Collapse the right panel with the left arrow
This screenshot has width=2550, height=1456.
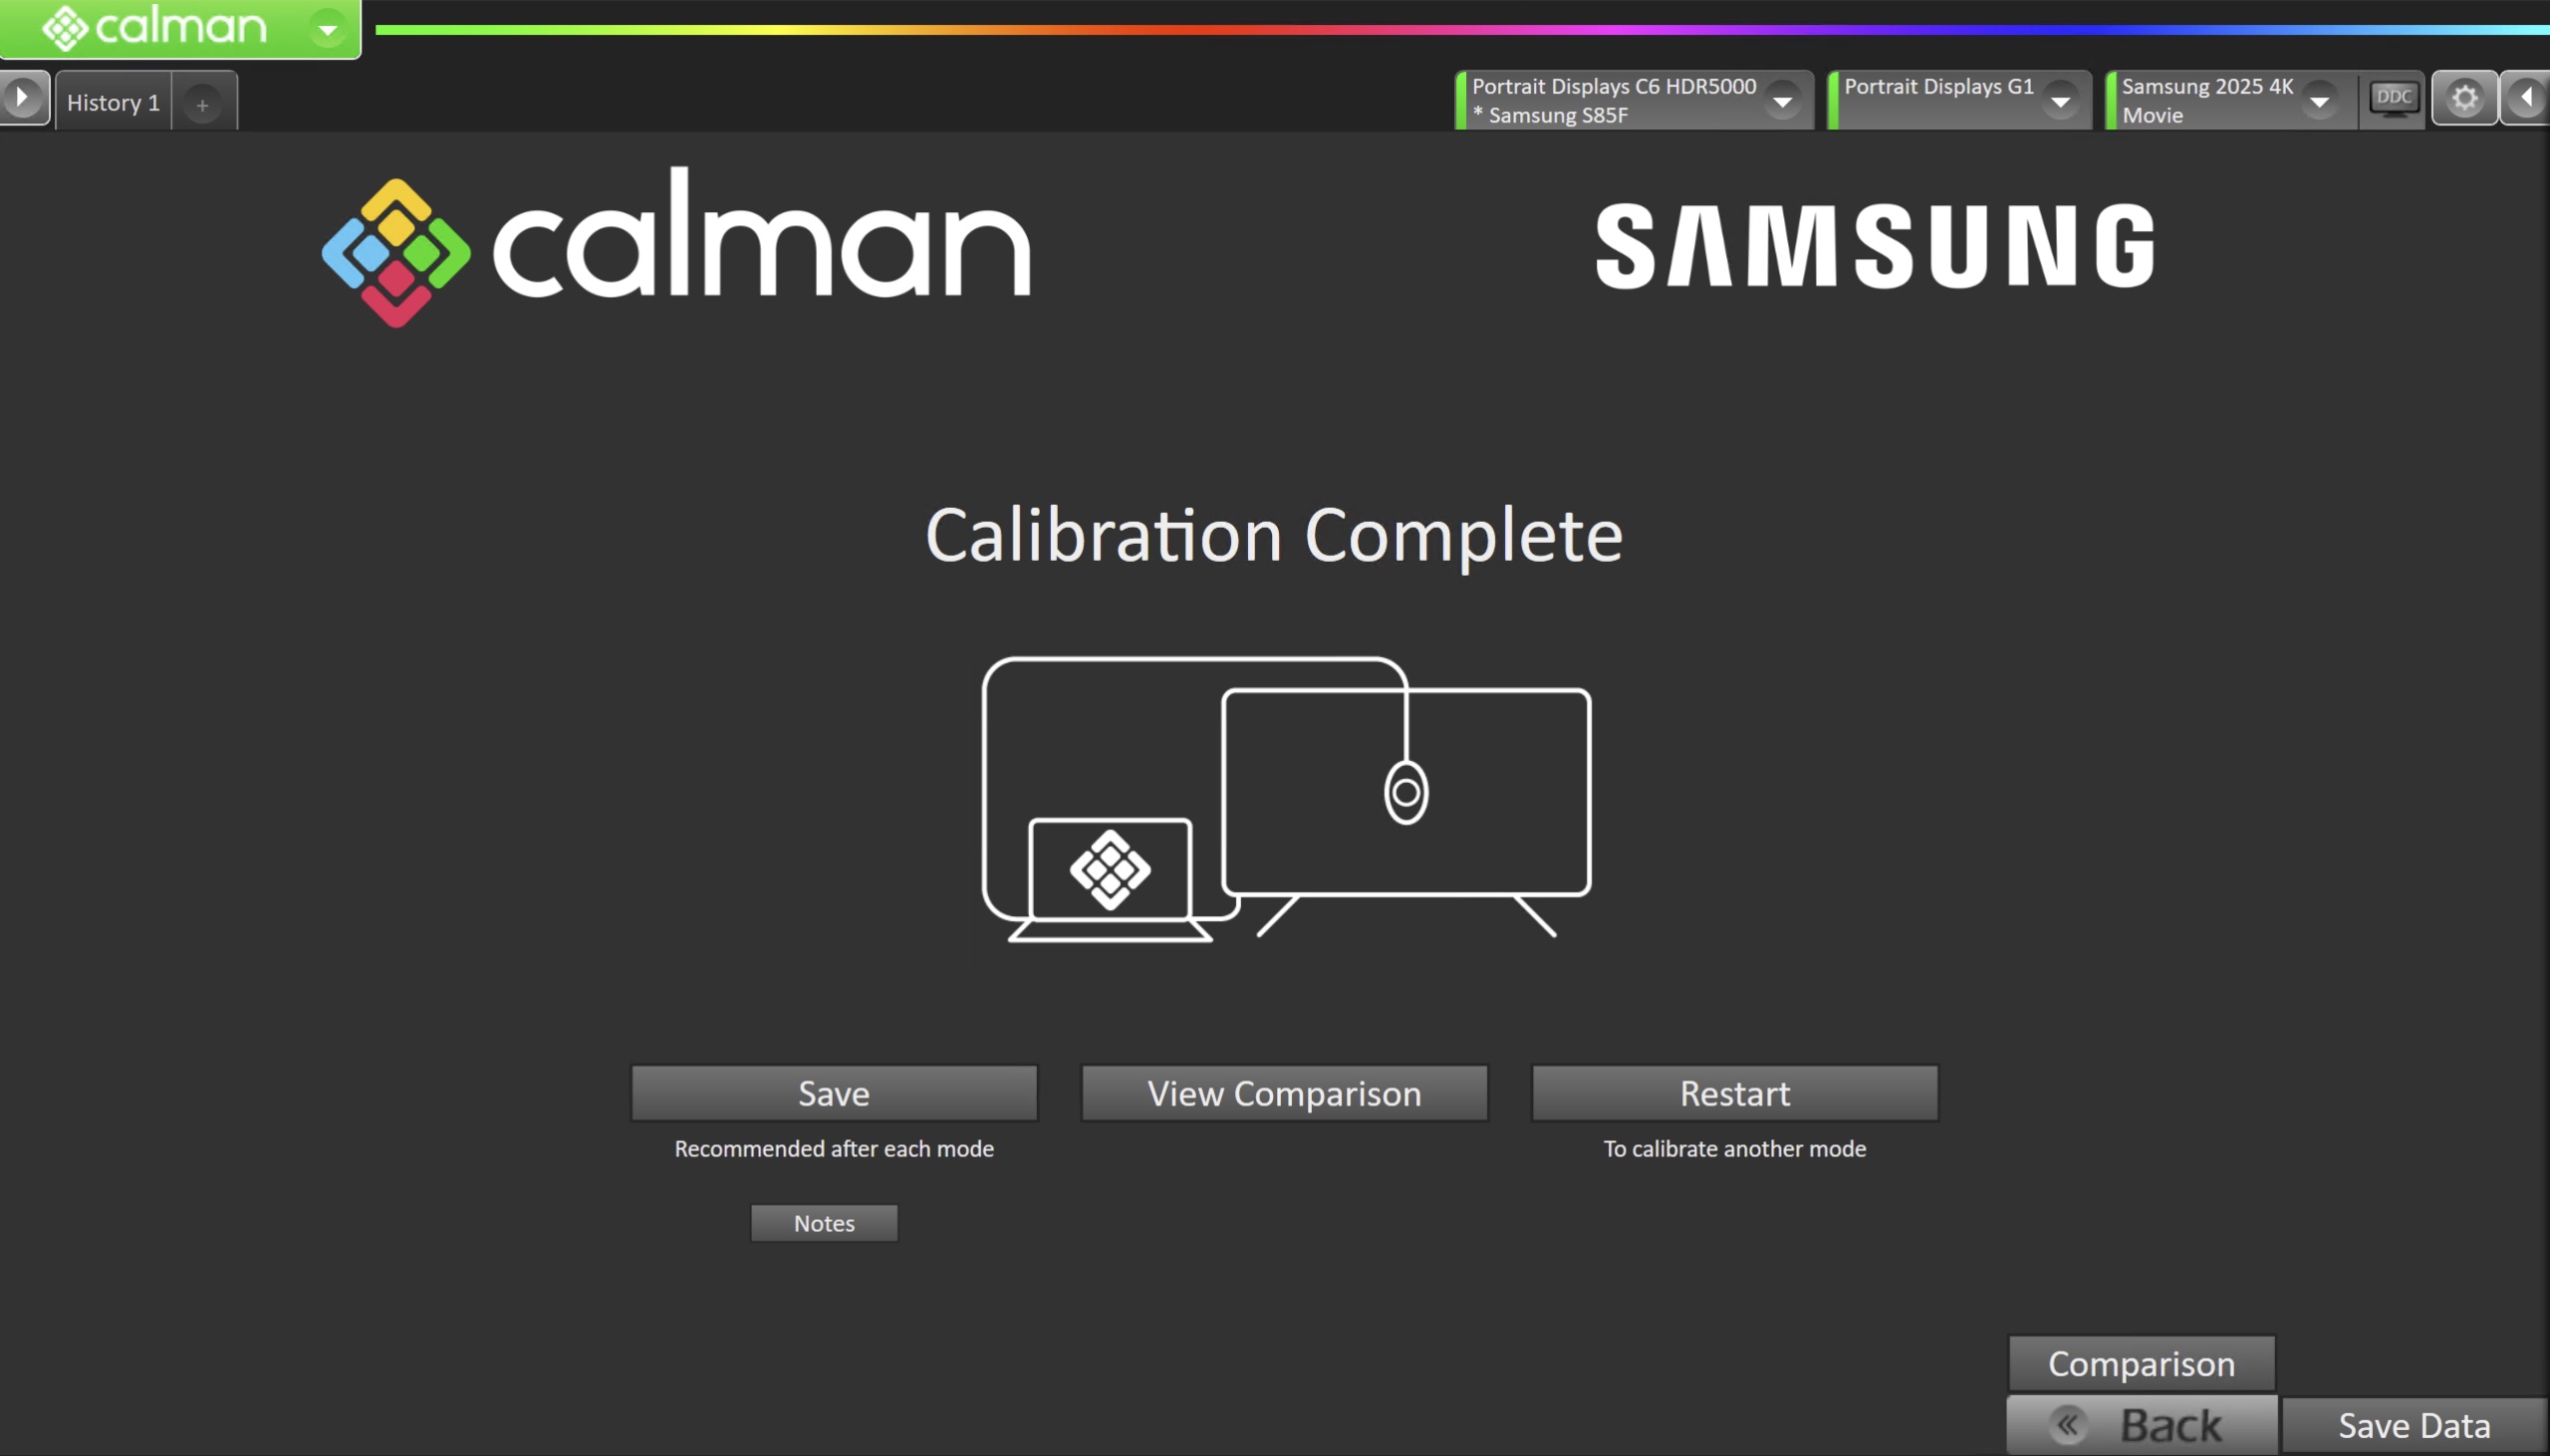point(2526,98)
